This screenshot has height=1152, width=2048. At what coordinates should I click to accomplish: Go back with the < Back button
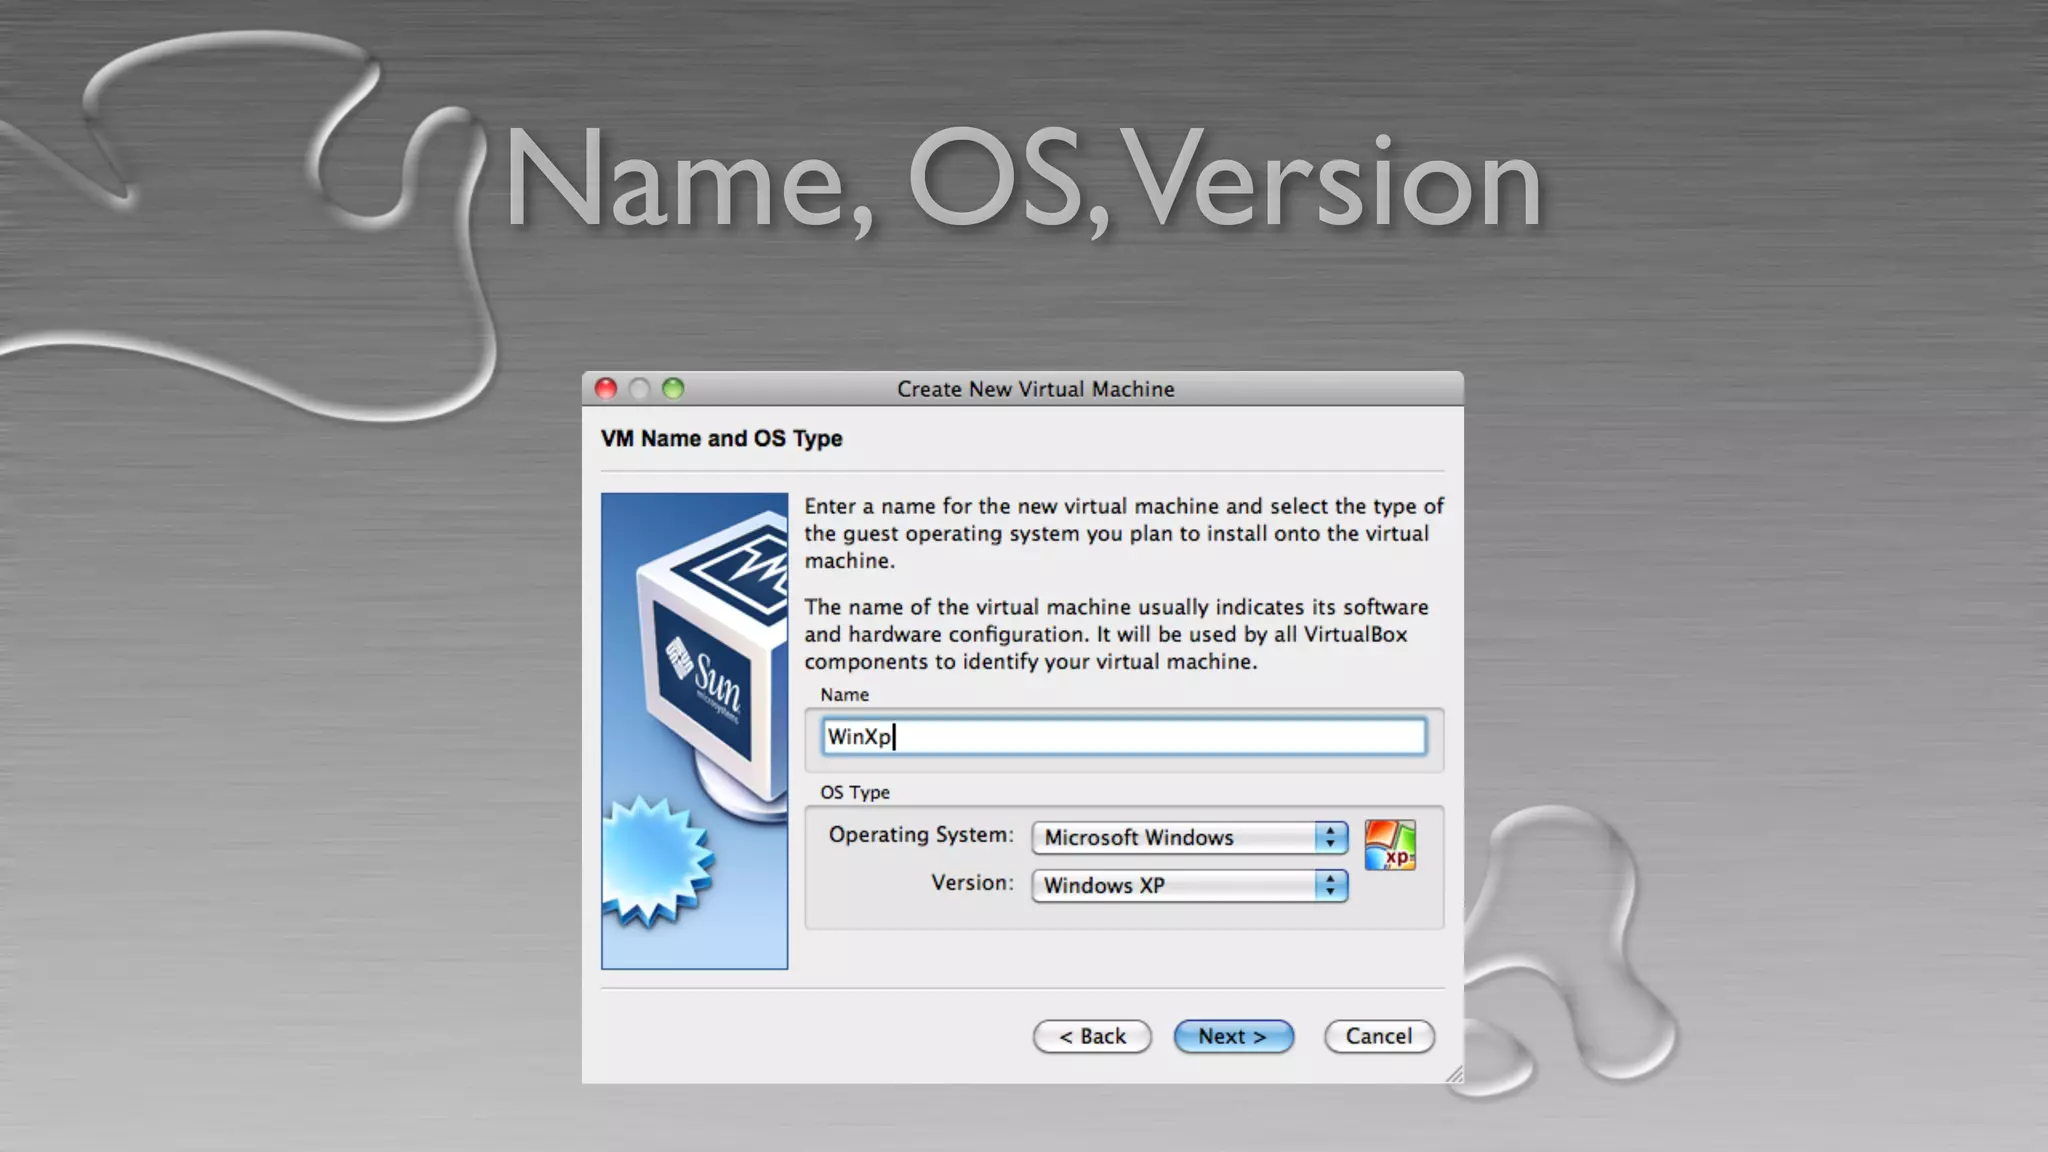1092,1036
